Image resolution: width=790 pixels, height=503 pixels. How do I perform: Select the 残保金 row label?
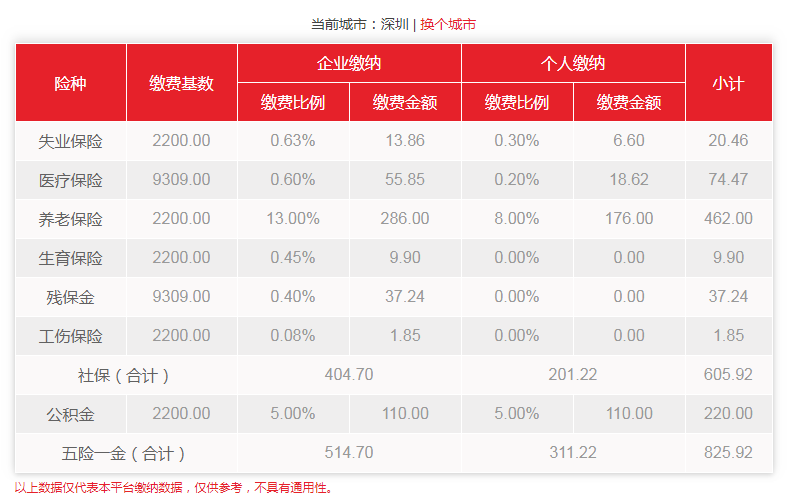pyautogui.click(x=71, y=297)
